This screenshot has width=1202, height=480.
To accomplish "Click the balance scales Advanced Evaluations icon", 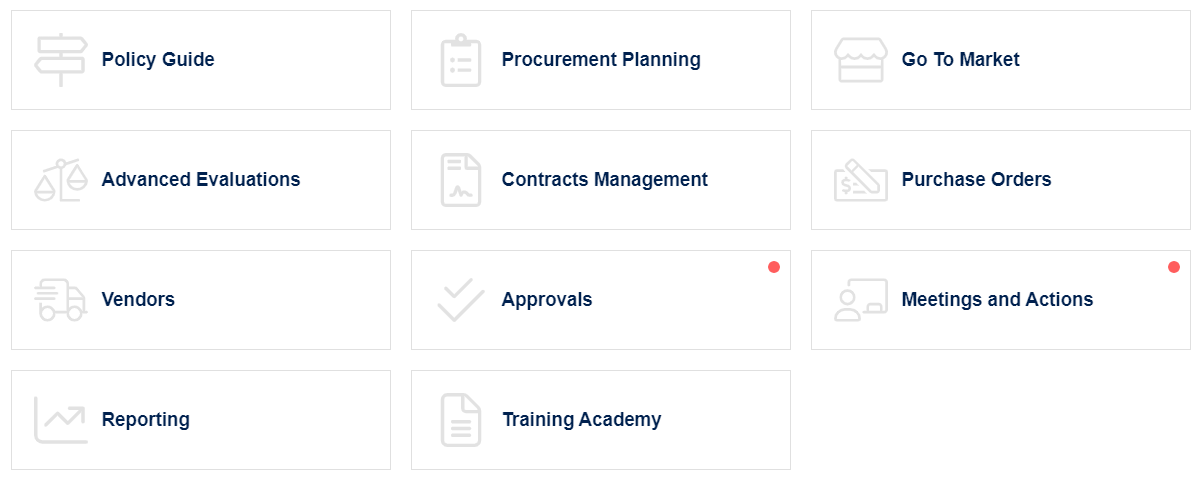I will [61, 180].
